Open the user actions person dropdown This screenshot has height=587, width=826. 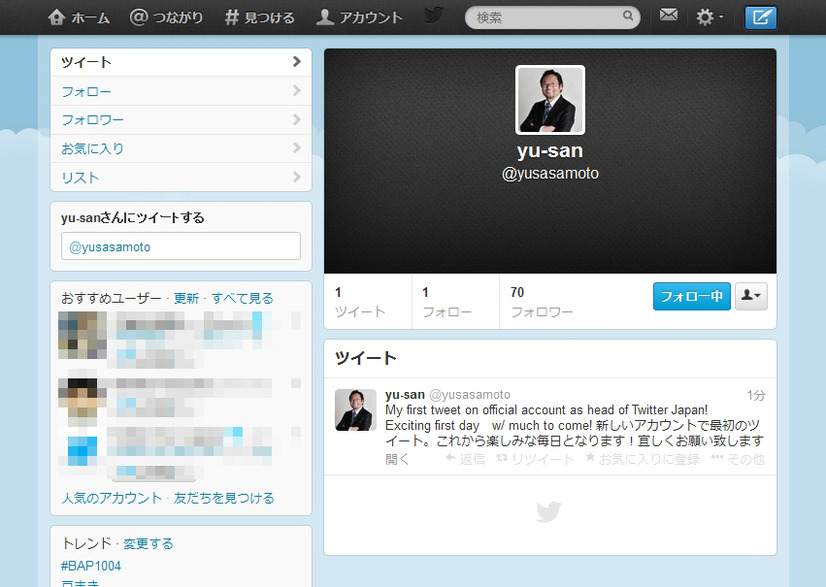(x=751, y=296)
